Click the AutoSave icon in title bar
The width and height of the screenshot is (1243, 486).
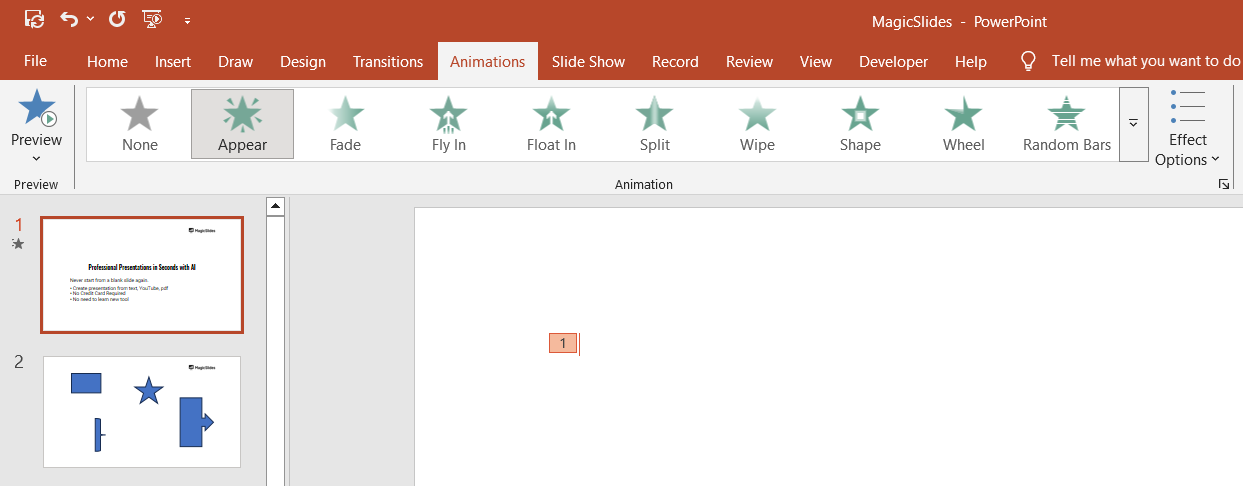[x=35, y=19]
